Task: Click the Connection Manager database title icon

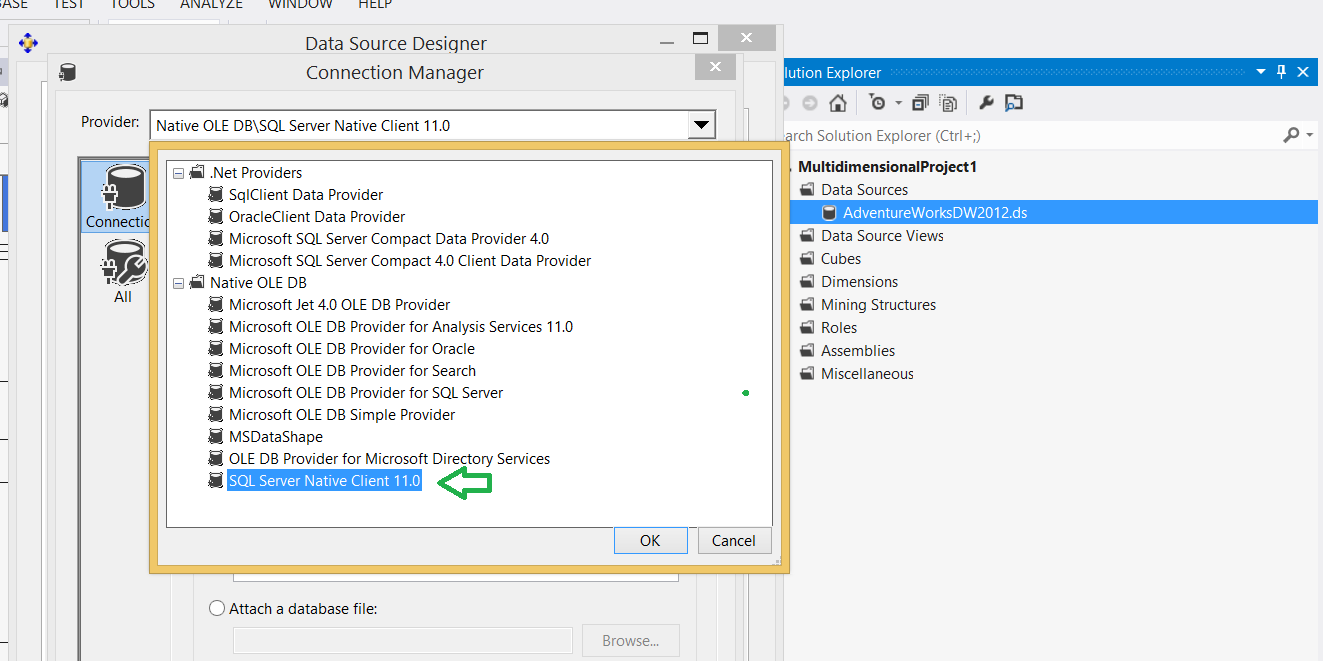Action: click(67, 72)
